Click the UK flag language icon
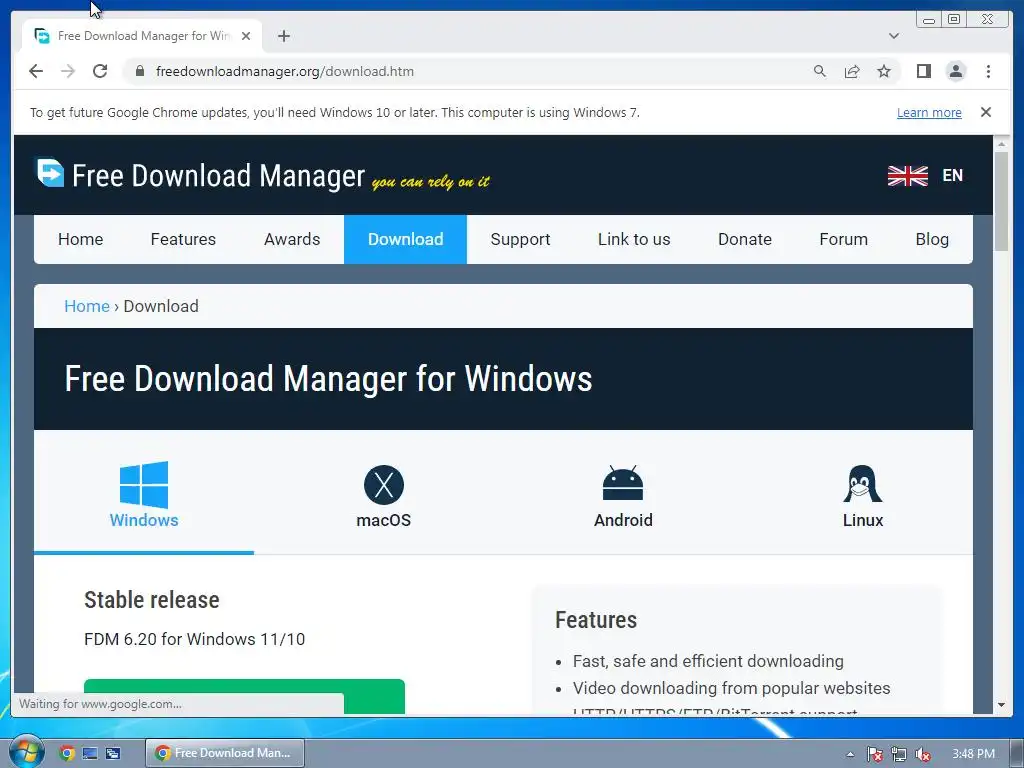This screenshot has width=1024, height=768. click(x=908, y=176)
